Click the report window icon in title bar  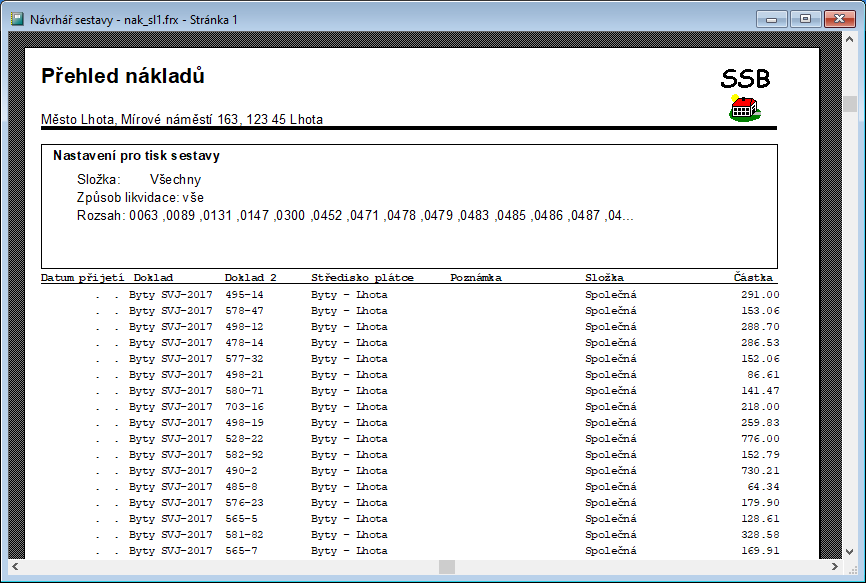click(17, 19)
